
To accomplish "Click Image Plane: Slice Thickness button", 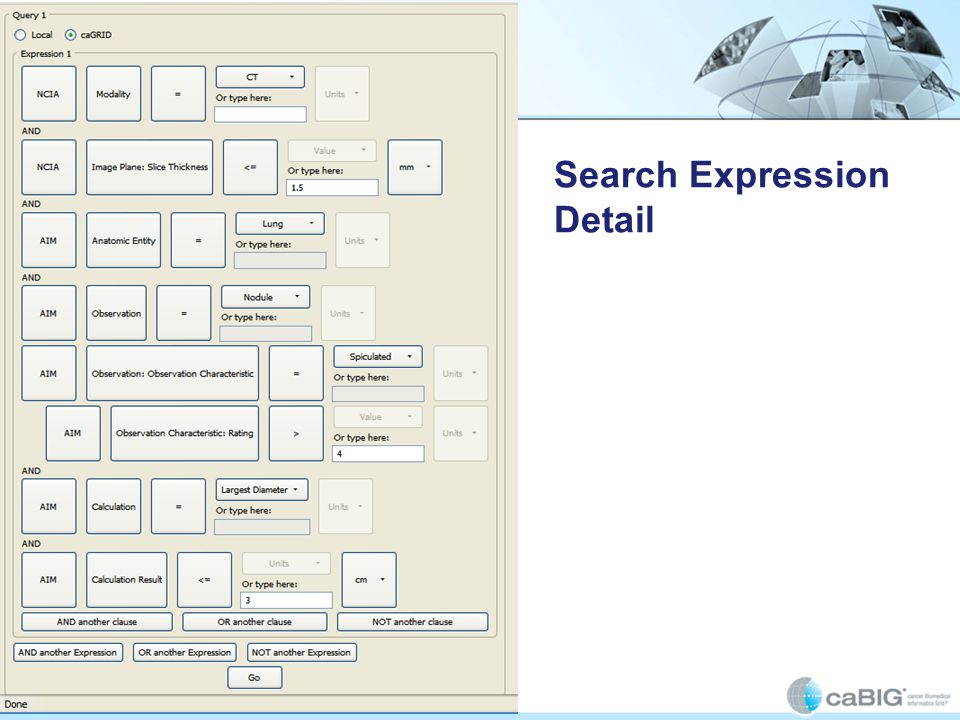I will tap(149, 167).
